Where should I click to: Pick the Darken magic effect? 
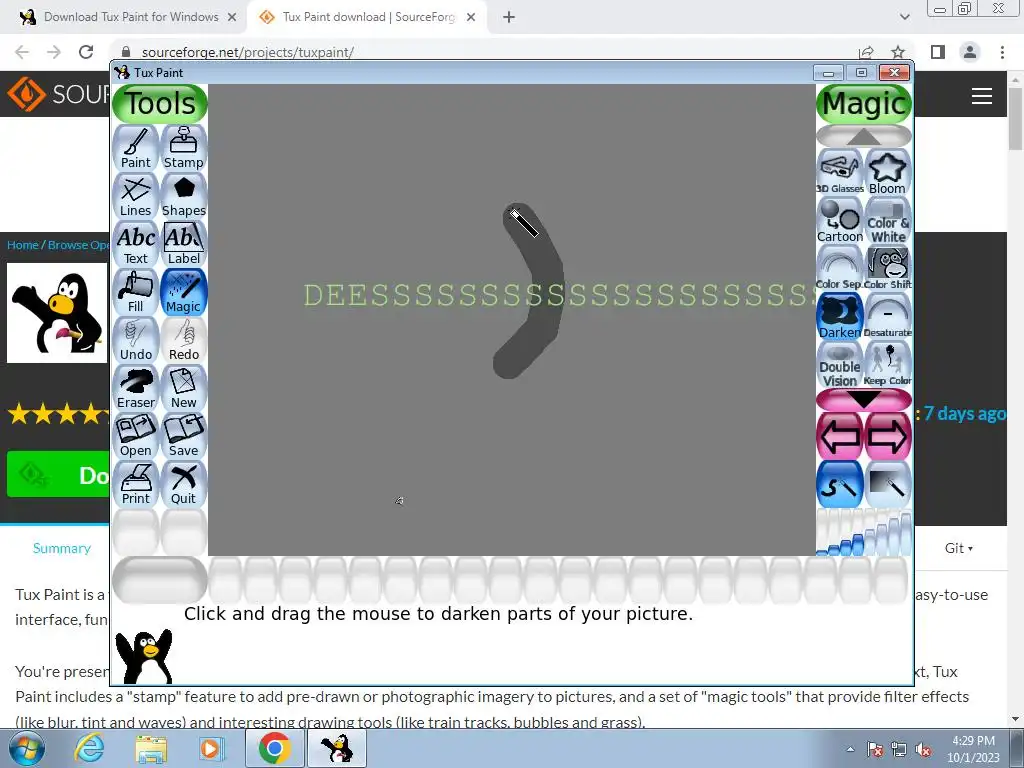[x=840, y=316]
